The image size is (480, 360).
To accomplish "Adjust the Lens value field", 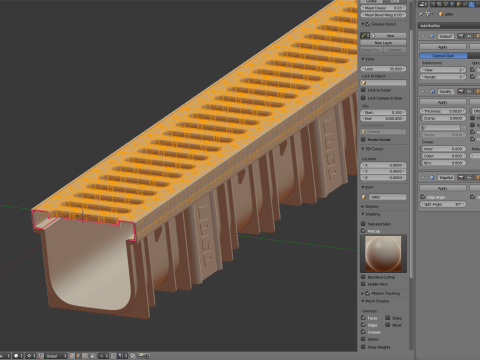I will [x=384, y=69].
